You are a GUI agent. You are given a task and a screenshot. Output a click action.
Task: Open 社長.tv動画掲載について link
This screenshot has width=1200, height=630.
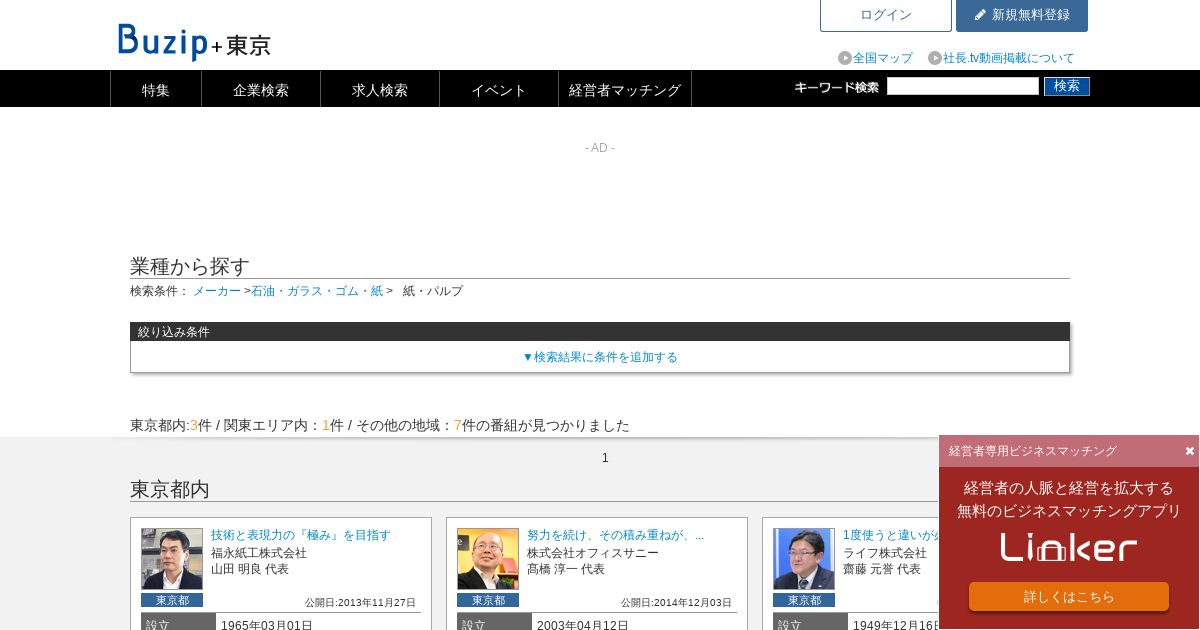[1009, 58]
